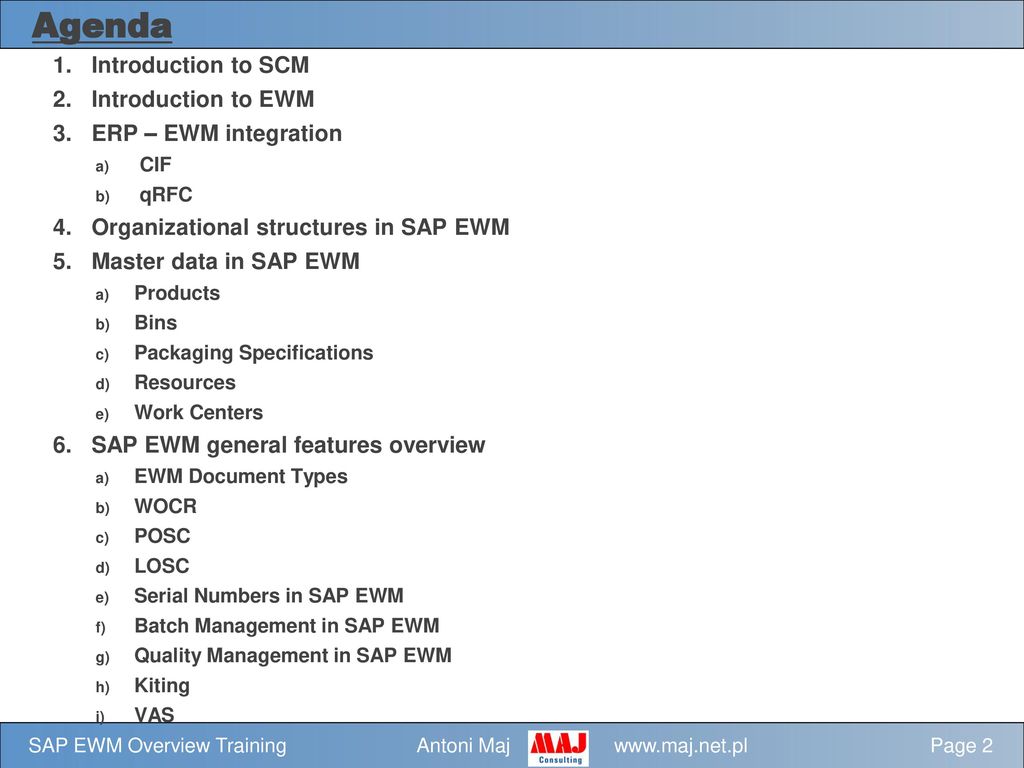The width and height of the screenshot is (1024, 768).
Task: Click the 'Resources' sub-item
Action: pyautogui.click(x=185, y=383)
